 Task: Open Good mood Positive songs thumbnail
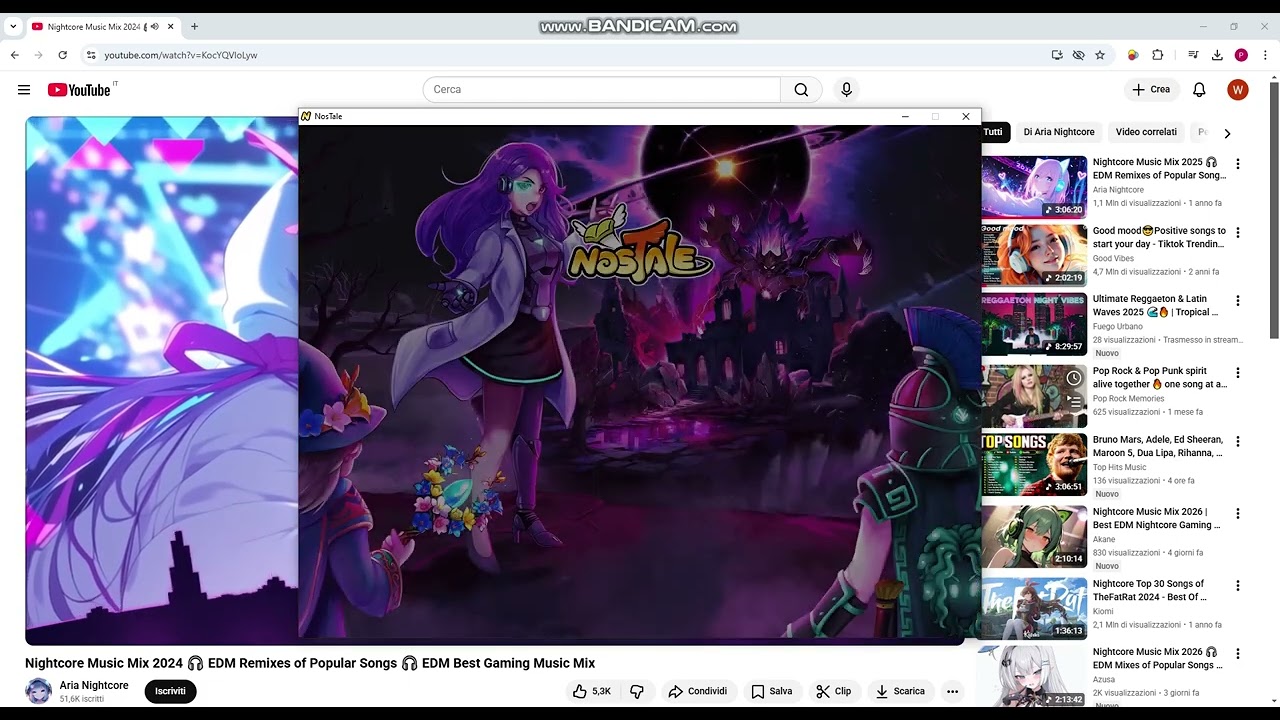click(x=1034, y=255)
